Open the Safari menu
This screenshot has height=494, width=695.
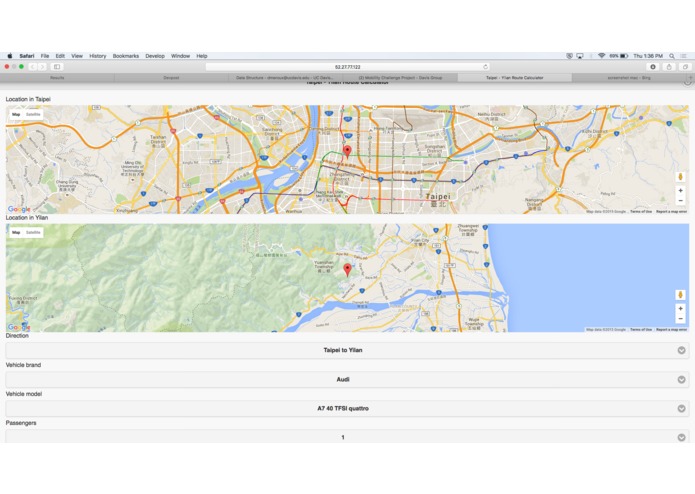pos(27,56)
